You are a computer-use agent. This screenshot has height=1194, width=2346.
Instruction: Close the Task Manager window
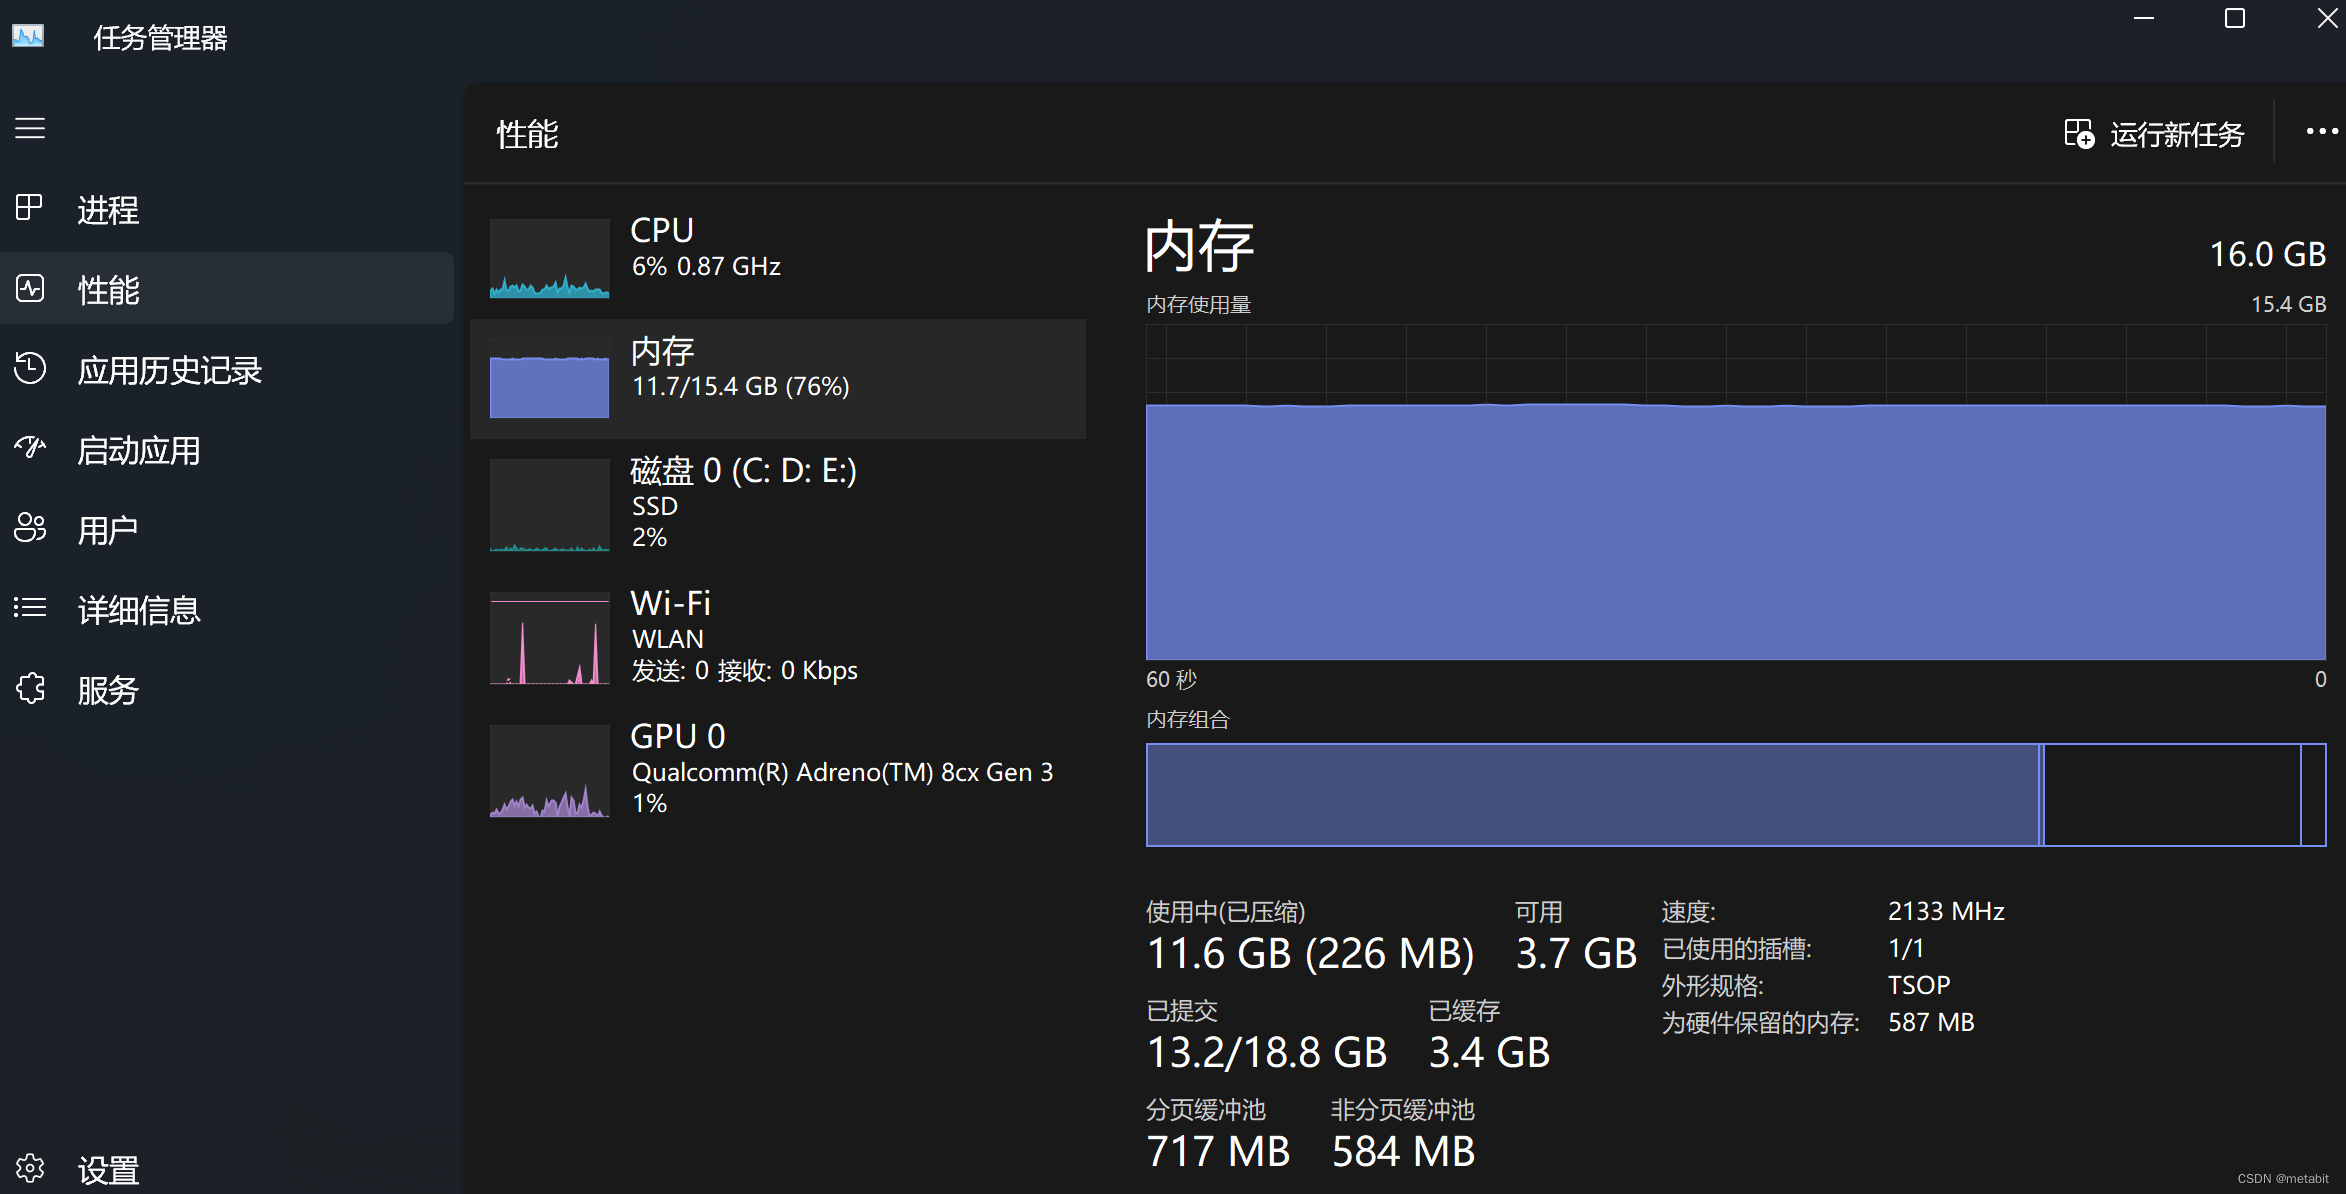point(2327,18)
